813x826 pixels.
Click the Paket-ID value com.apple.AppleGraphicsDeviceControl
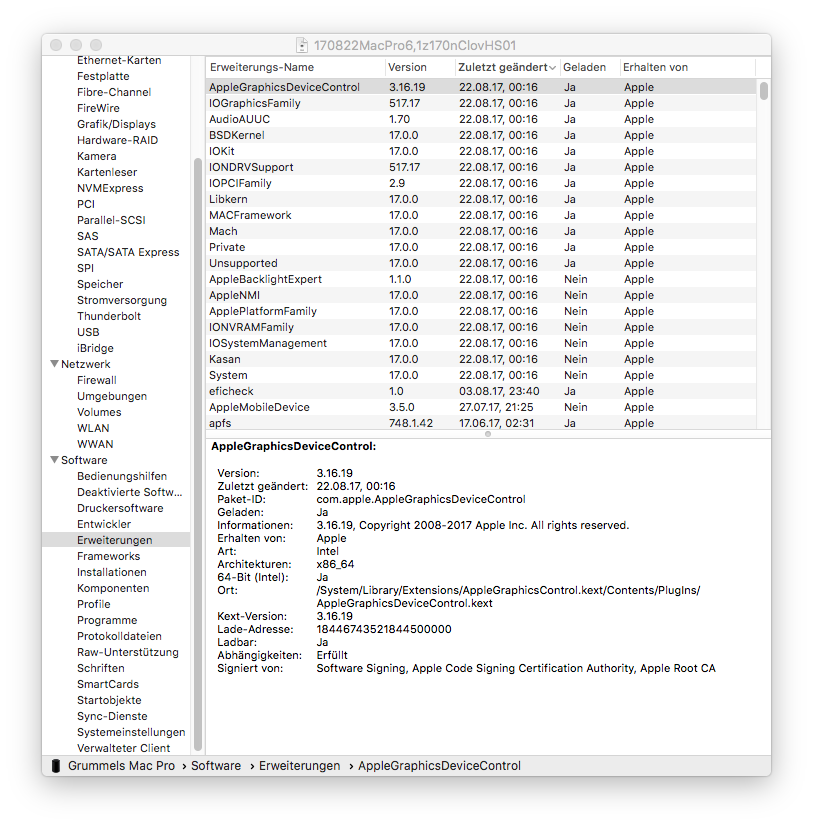click(x=420, y=499)
